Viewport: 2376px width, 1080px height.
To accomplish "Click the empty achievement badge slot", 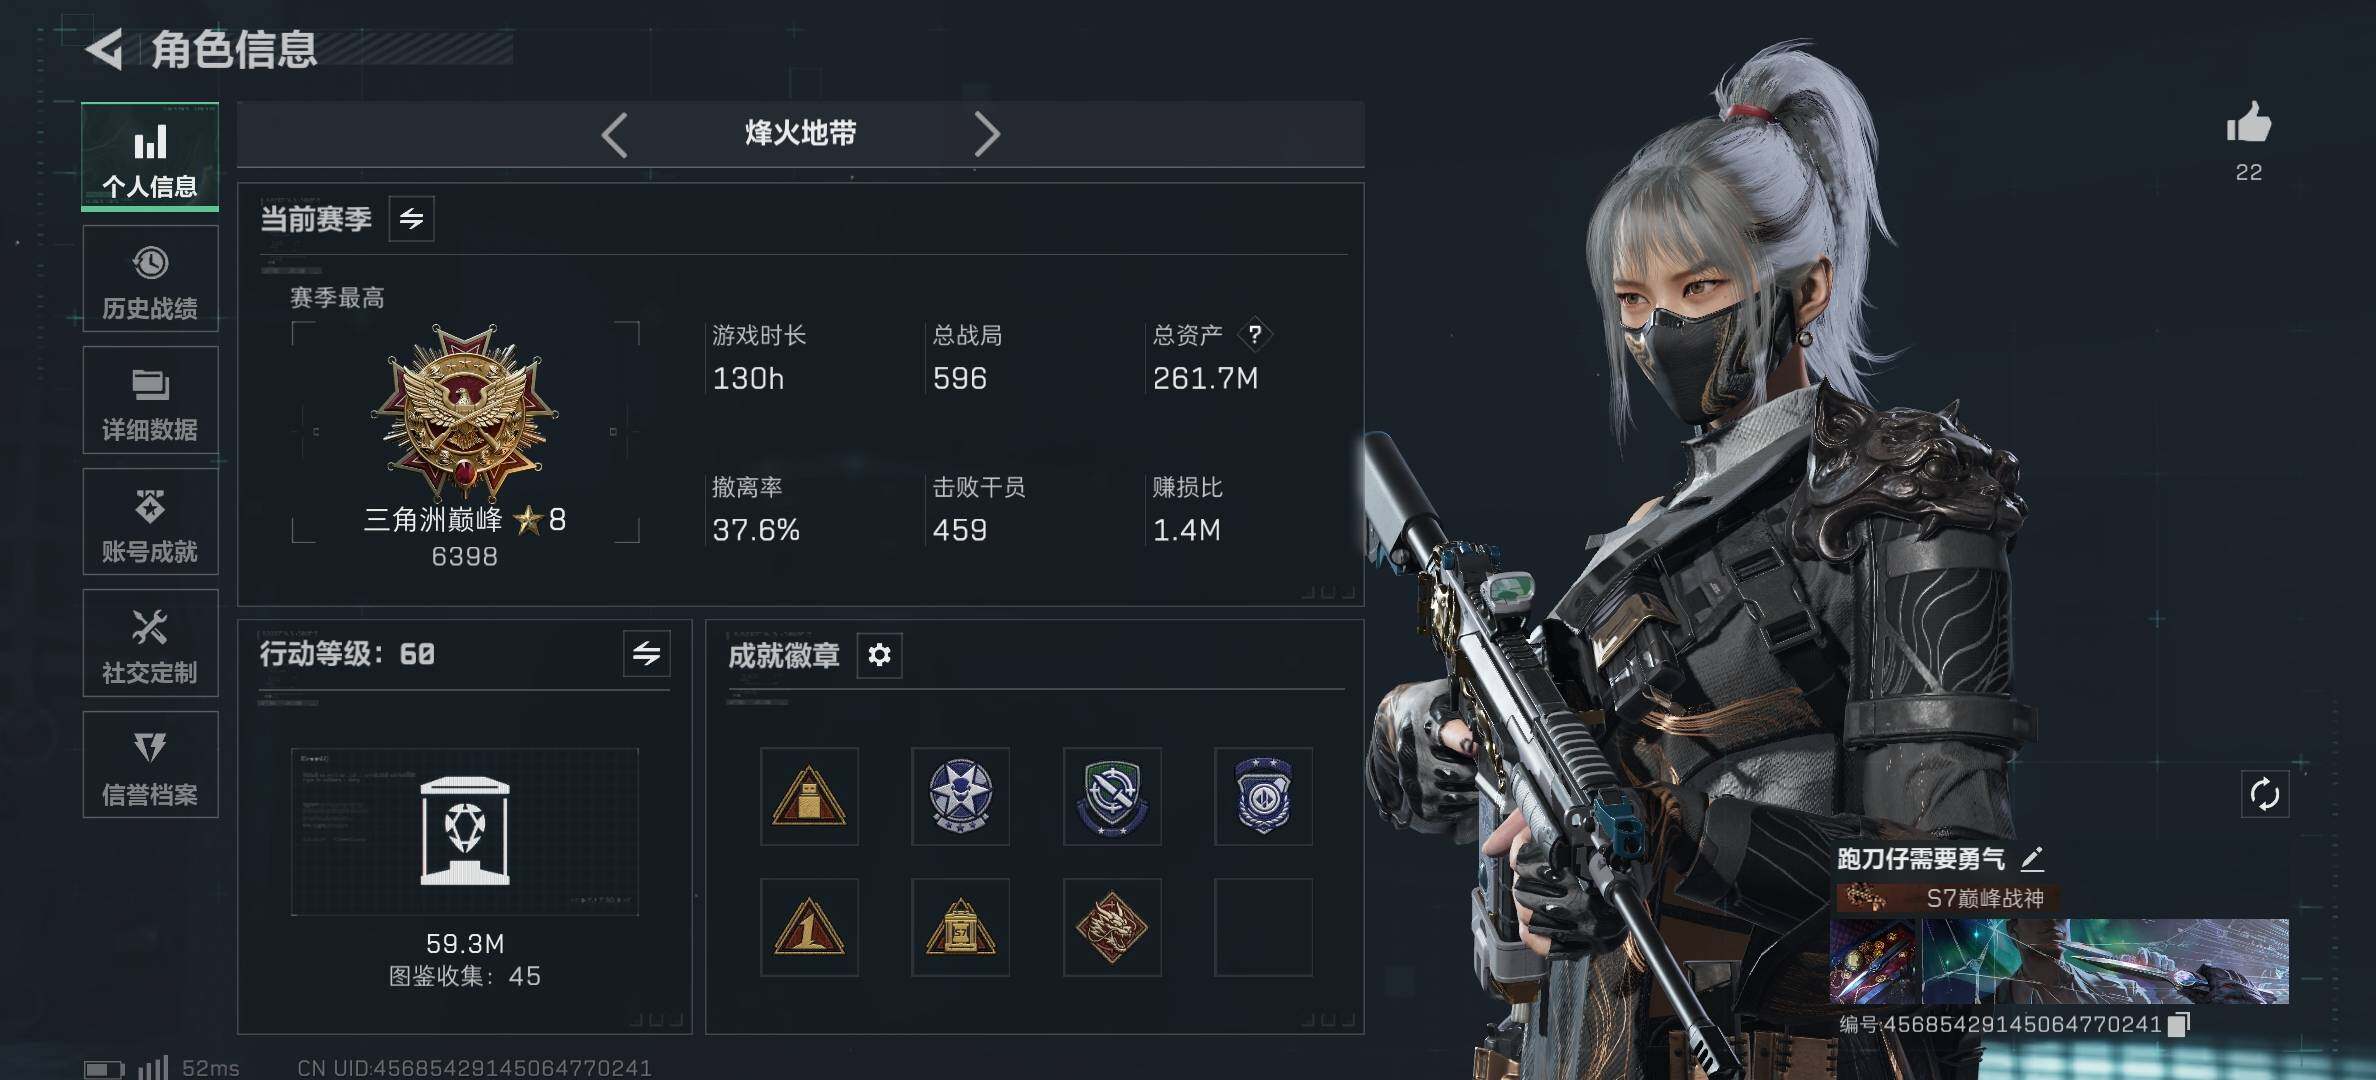I will (x=1263, y=927).
